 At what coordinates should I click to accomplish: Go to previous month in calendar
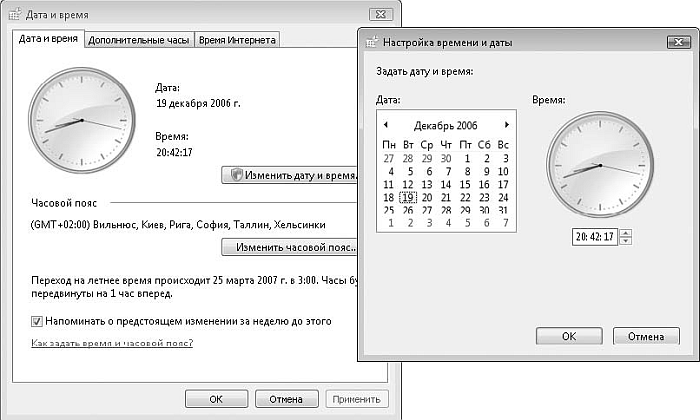click(385, 125)
